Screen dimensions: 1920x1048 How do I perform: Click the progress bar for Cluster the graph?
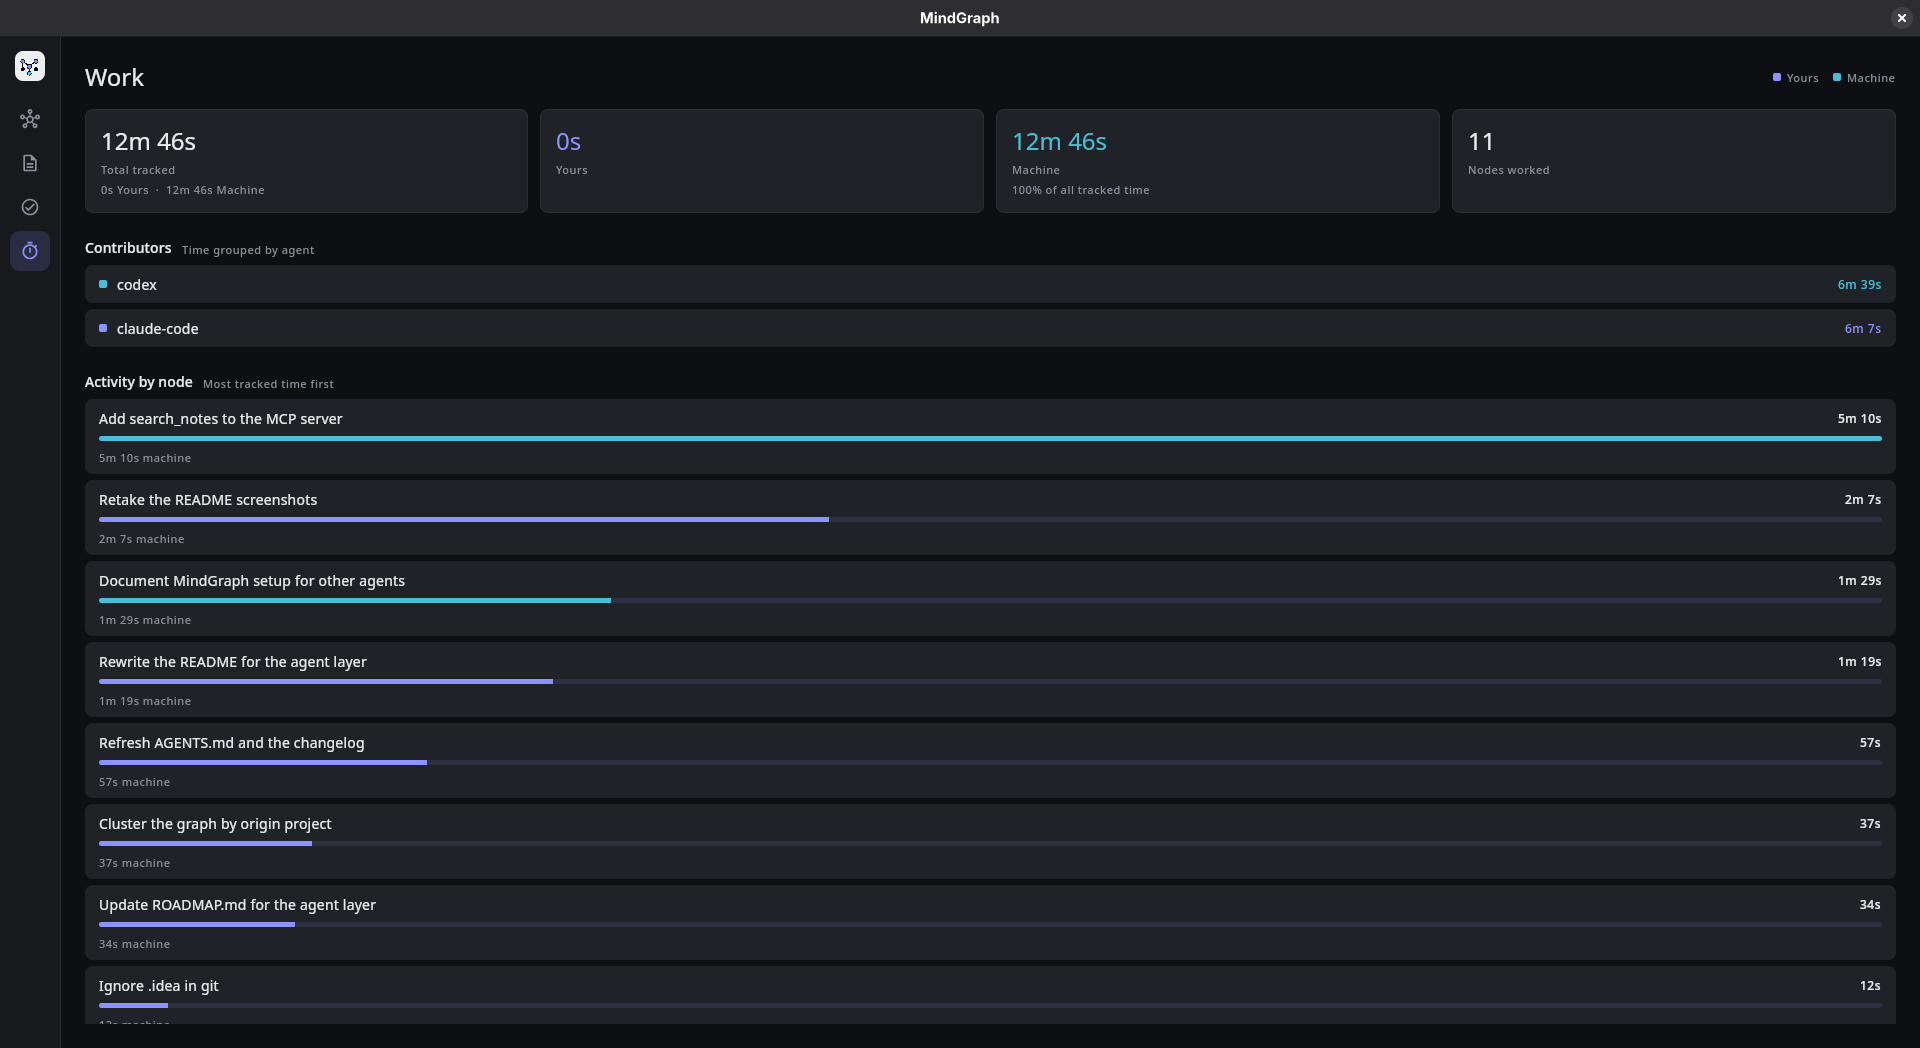point(990,843)
